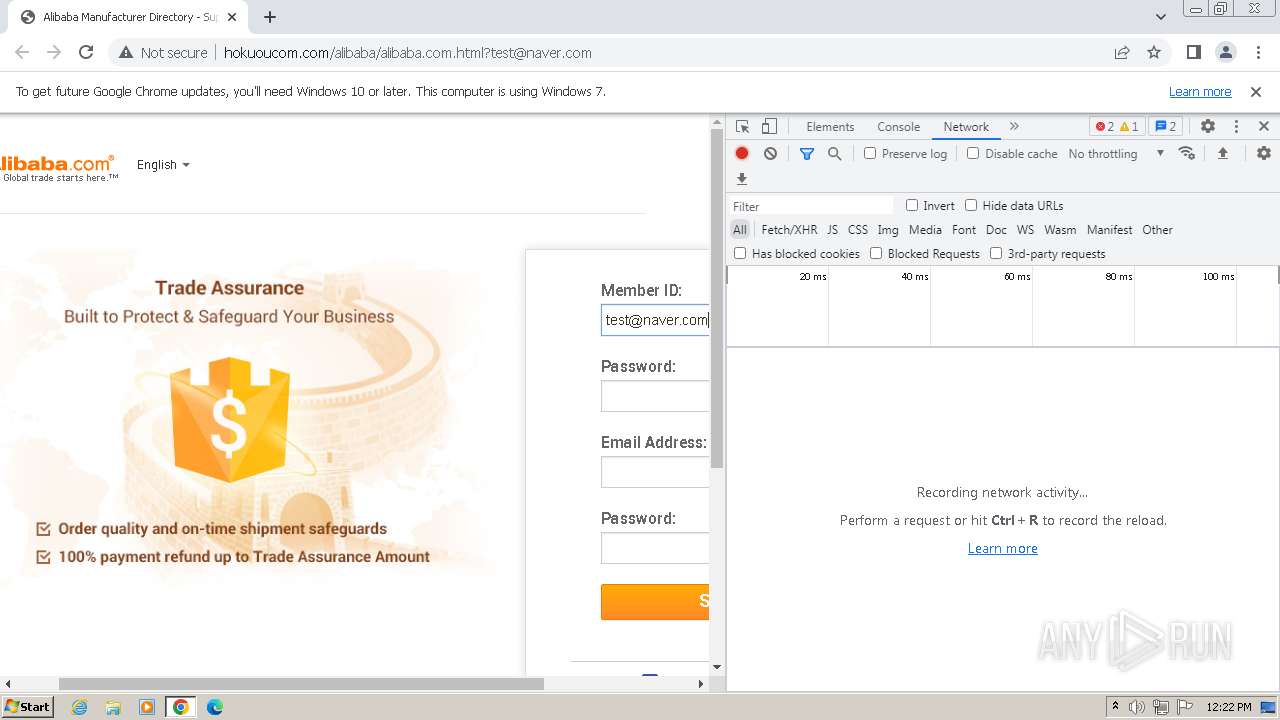Click the Windows Start button
Image resolution: width=1280 pixels, height=720 pixels.
27,707
